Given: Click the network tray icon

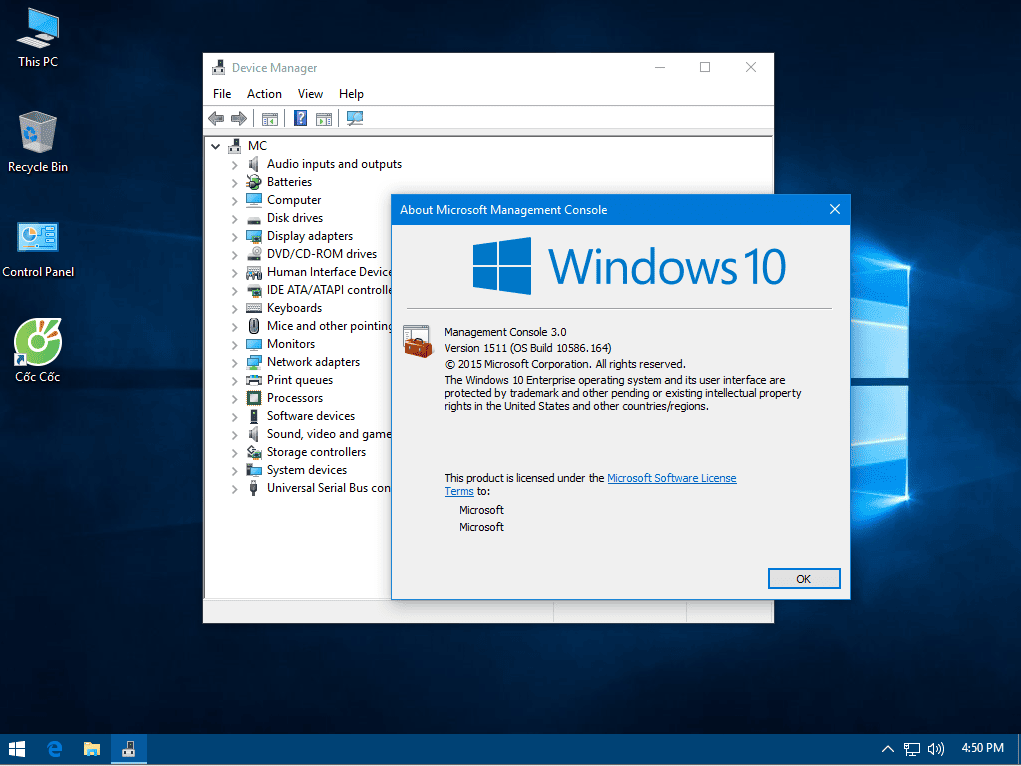Looking at the screenshot, I should coord(912,749).
